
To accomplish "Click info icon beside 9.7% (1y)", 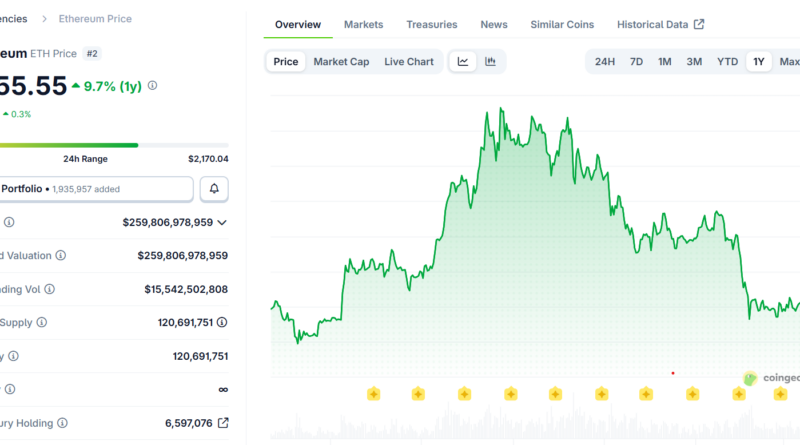I will [152, 86].
